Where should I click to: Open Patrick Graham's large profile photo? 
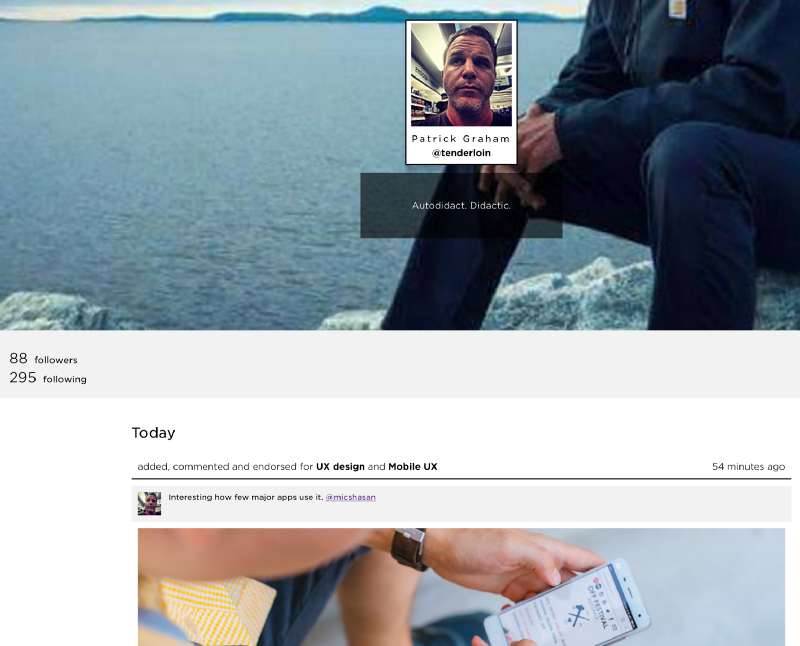coord(461,74)
